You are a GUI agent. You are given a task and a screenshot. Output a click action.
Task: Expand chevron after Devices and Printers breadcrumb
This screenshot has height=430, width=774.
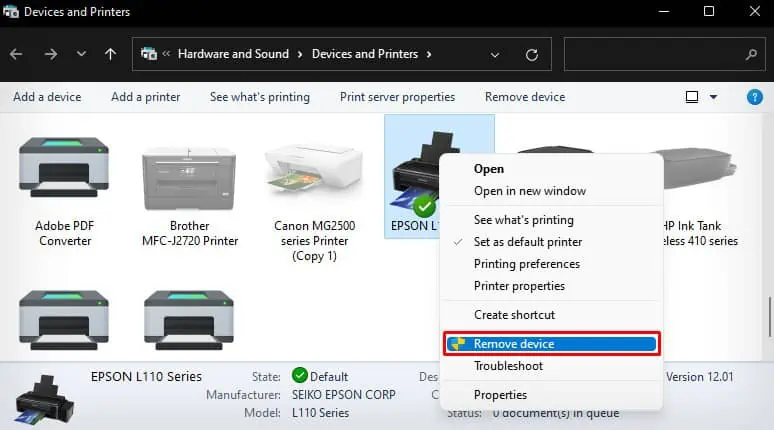[429, 54]
